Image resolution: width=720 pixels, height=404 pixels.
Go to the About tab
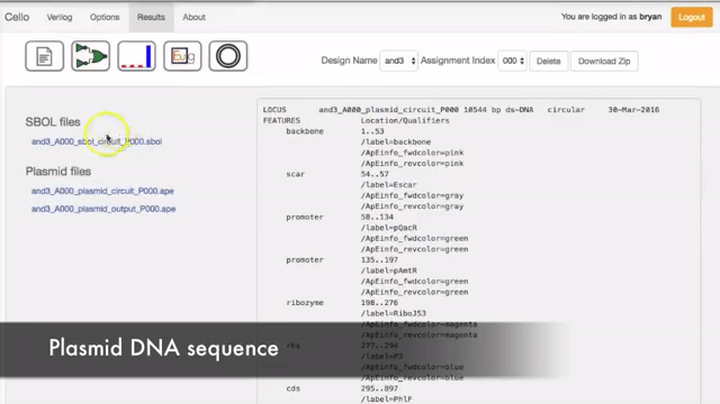pos(194,17)
